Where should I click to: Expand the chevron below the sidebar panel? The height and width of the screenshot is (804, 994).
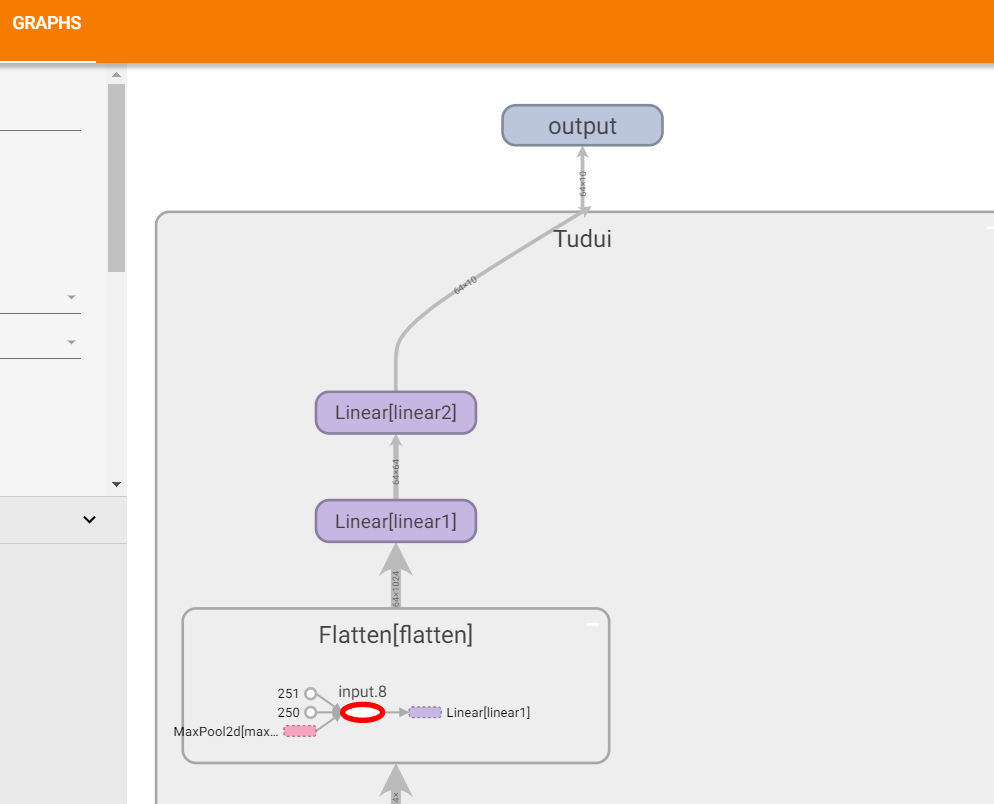[89, 519]
